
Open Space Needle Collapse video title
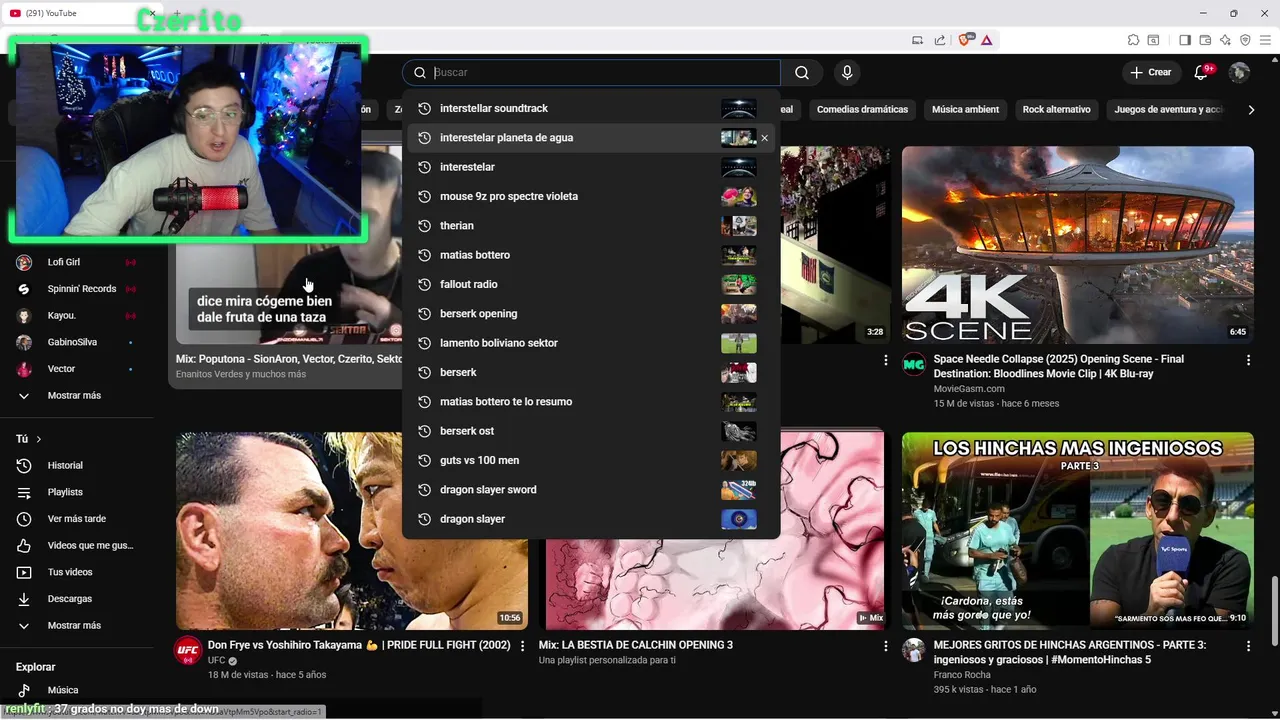(x=1059, y=366)
